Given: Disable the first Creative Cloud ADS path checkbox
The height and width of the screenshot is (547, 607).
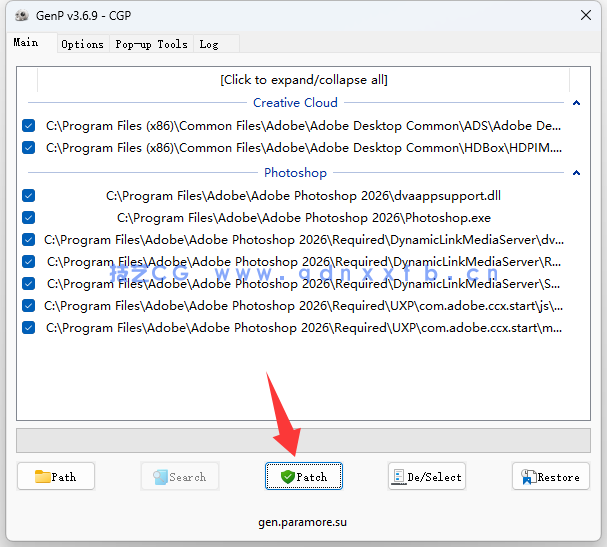Looking at the screenshot, I should (x=28, y=126).
